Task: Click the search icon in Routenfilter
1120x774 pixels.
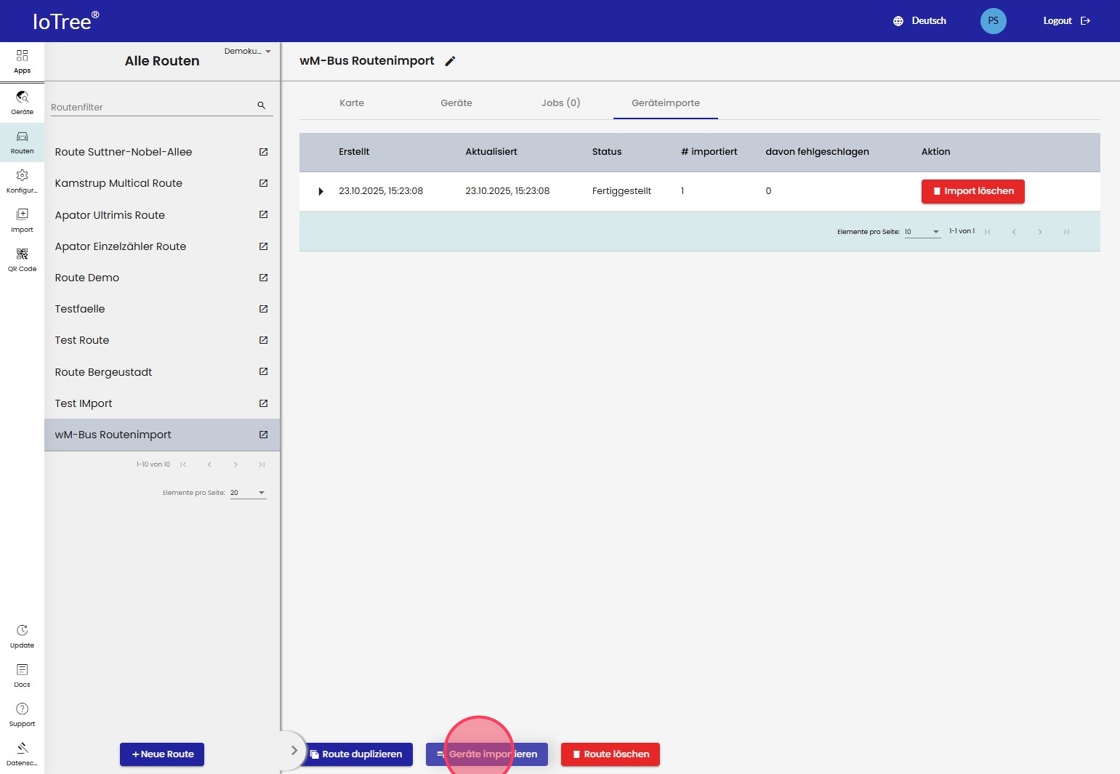Action: coord(261,106)
